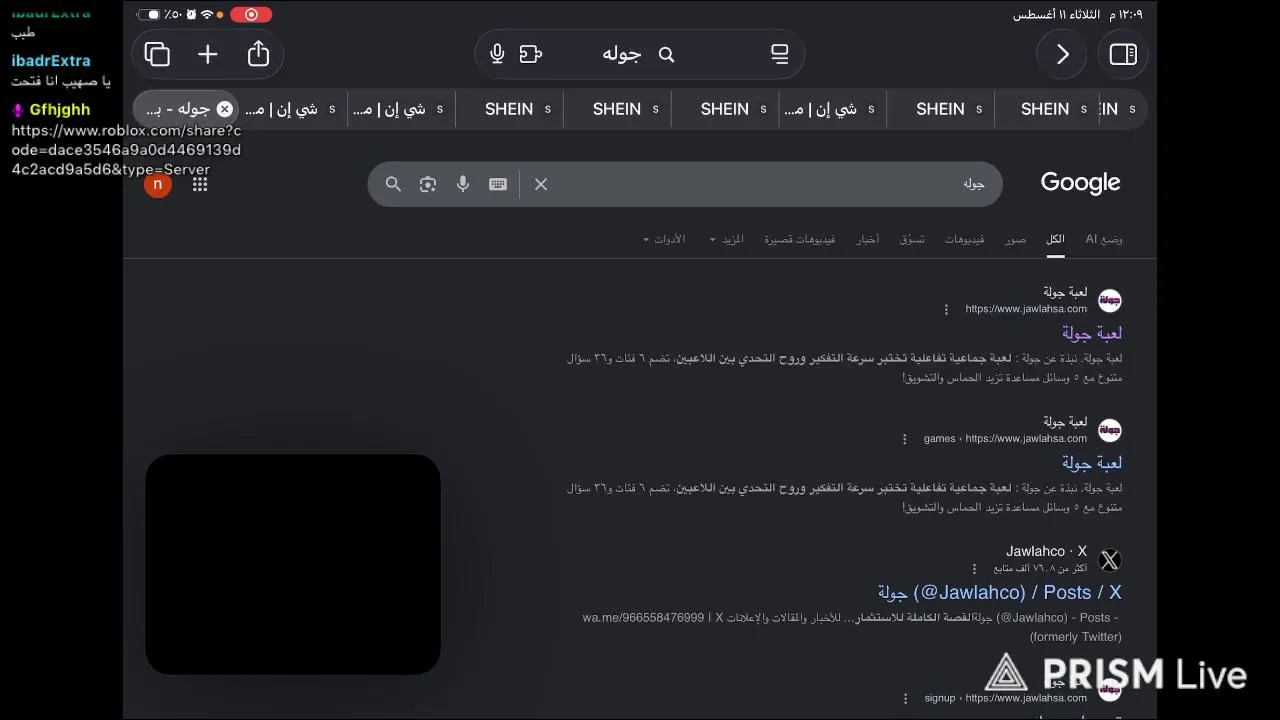Expand the المزيد dropdown
The height and width of the screenshot is (720, 1280).
(727, 239)
